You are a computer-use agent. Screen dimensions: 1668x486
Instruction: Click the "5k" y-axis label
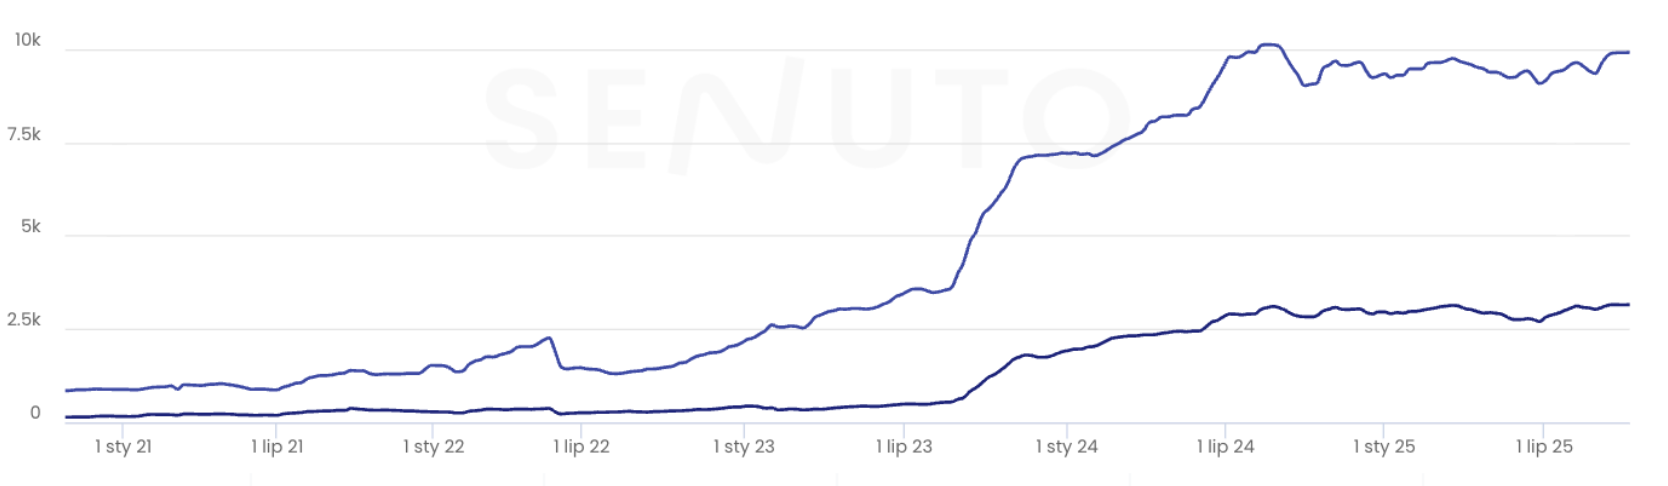[31, 227]
